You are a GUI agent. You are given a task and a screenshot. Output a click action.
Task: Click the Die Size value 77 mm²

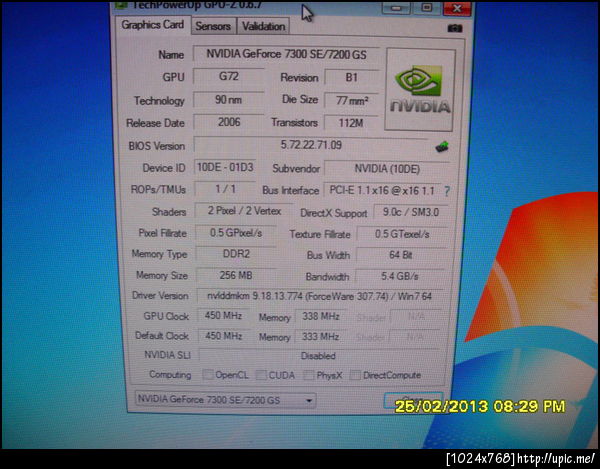[351, 101]
